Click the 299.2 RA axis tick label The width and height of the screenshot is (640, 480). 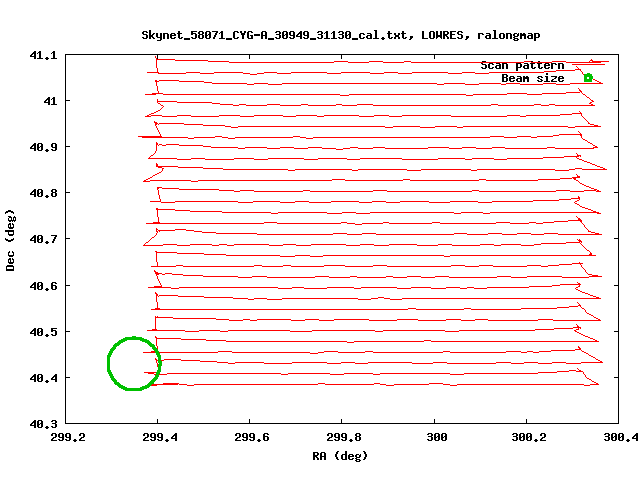pos(68,437)
